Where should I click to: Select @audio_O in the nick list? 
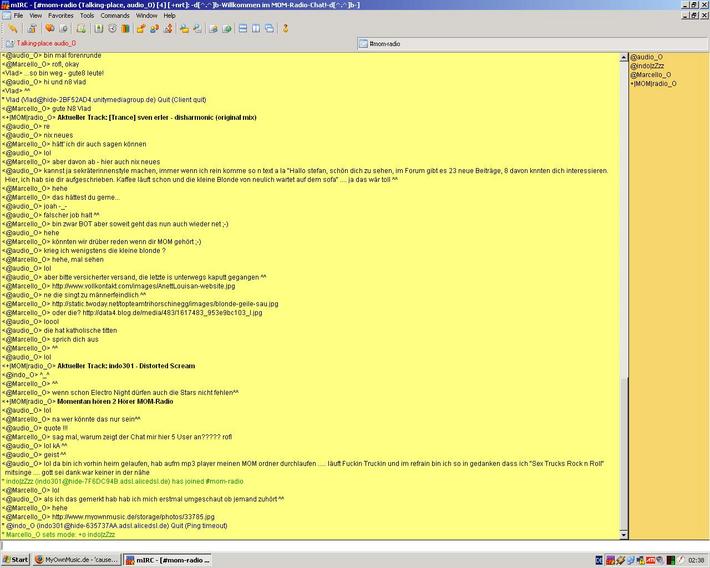(646, 57)
